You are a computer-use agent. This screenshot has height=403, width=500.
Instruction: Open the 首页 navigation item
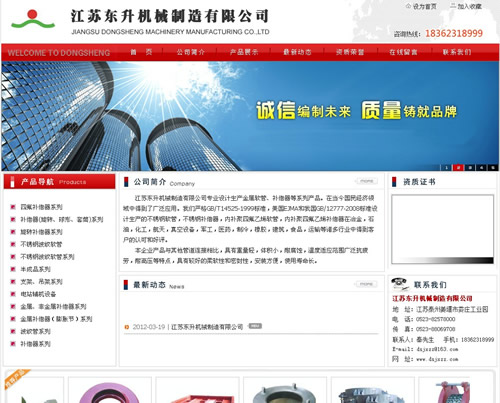(141, 52)
